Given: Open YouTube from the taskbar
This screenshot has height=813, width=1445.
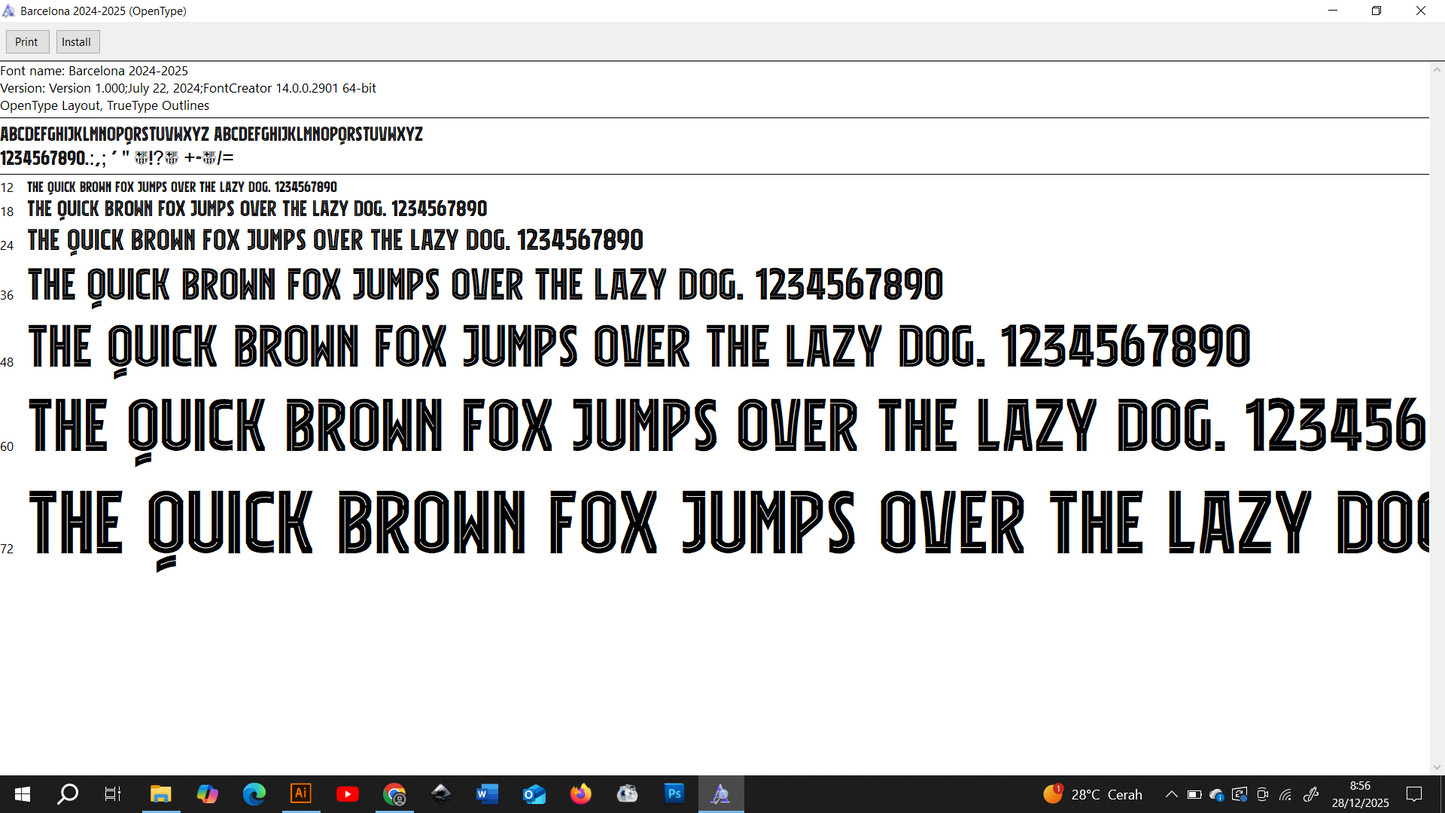Looking at the screenshot, I should tap(348, 793).
